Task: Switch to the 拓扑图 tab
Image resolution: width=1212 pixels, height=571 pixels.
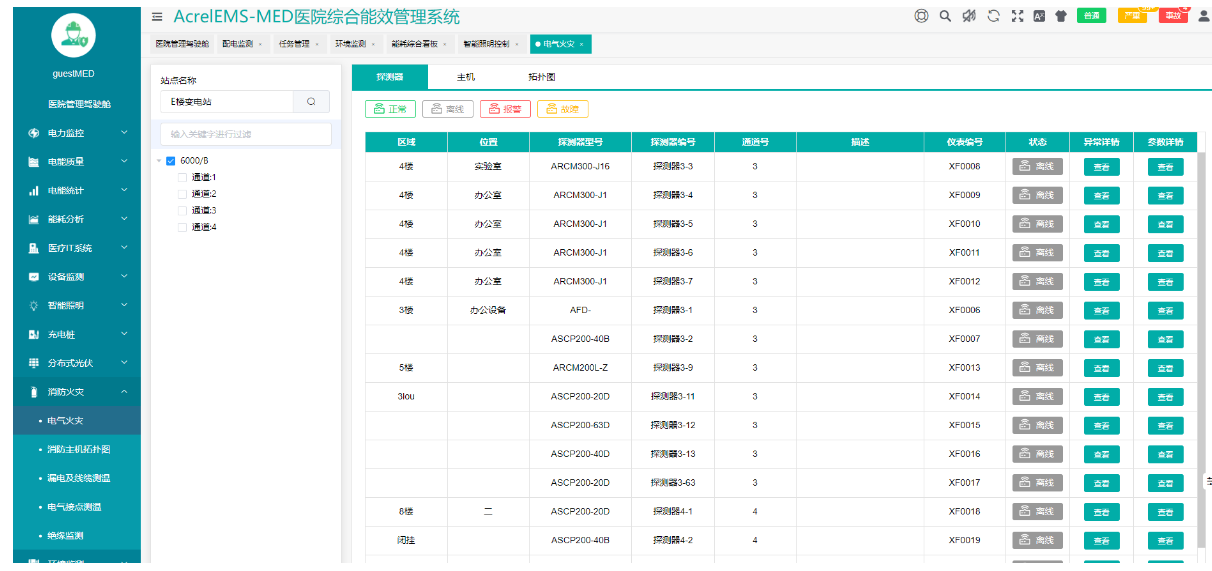Action: 541,77
